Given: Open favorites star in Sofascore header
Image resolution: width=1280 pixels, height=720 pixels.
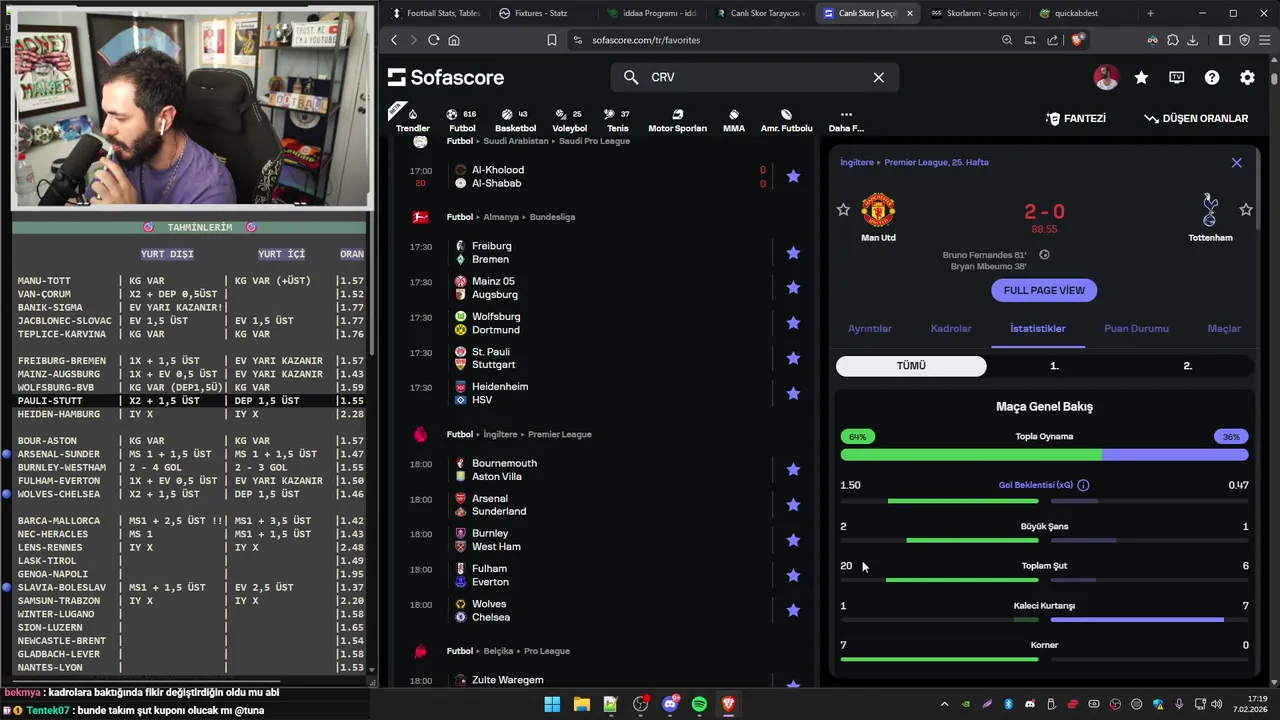Looking at the screenshot, I should [1141, 77].
